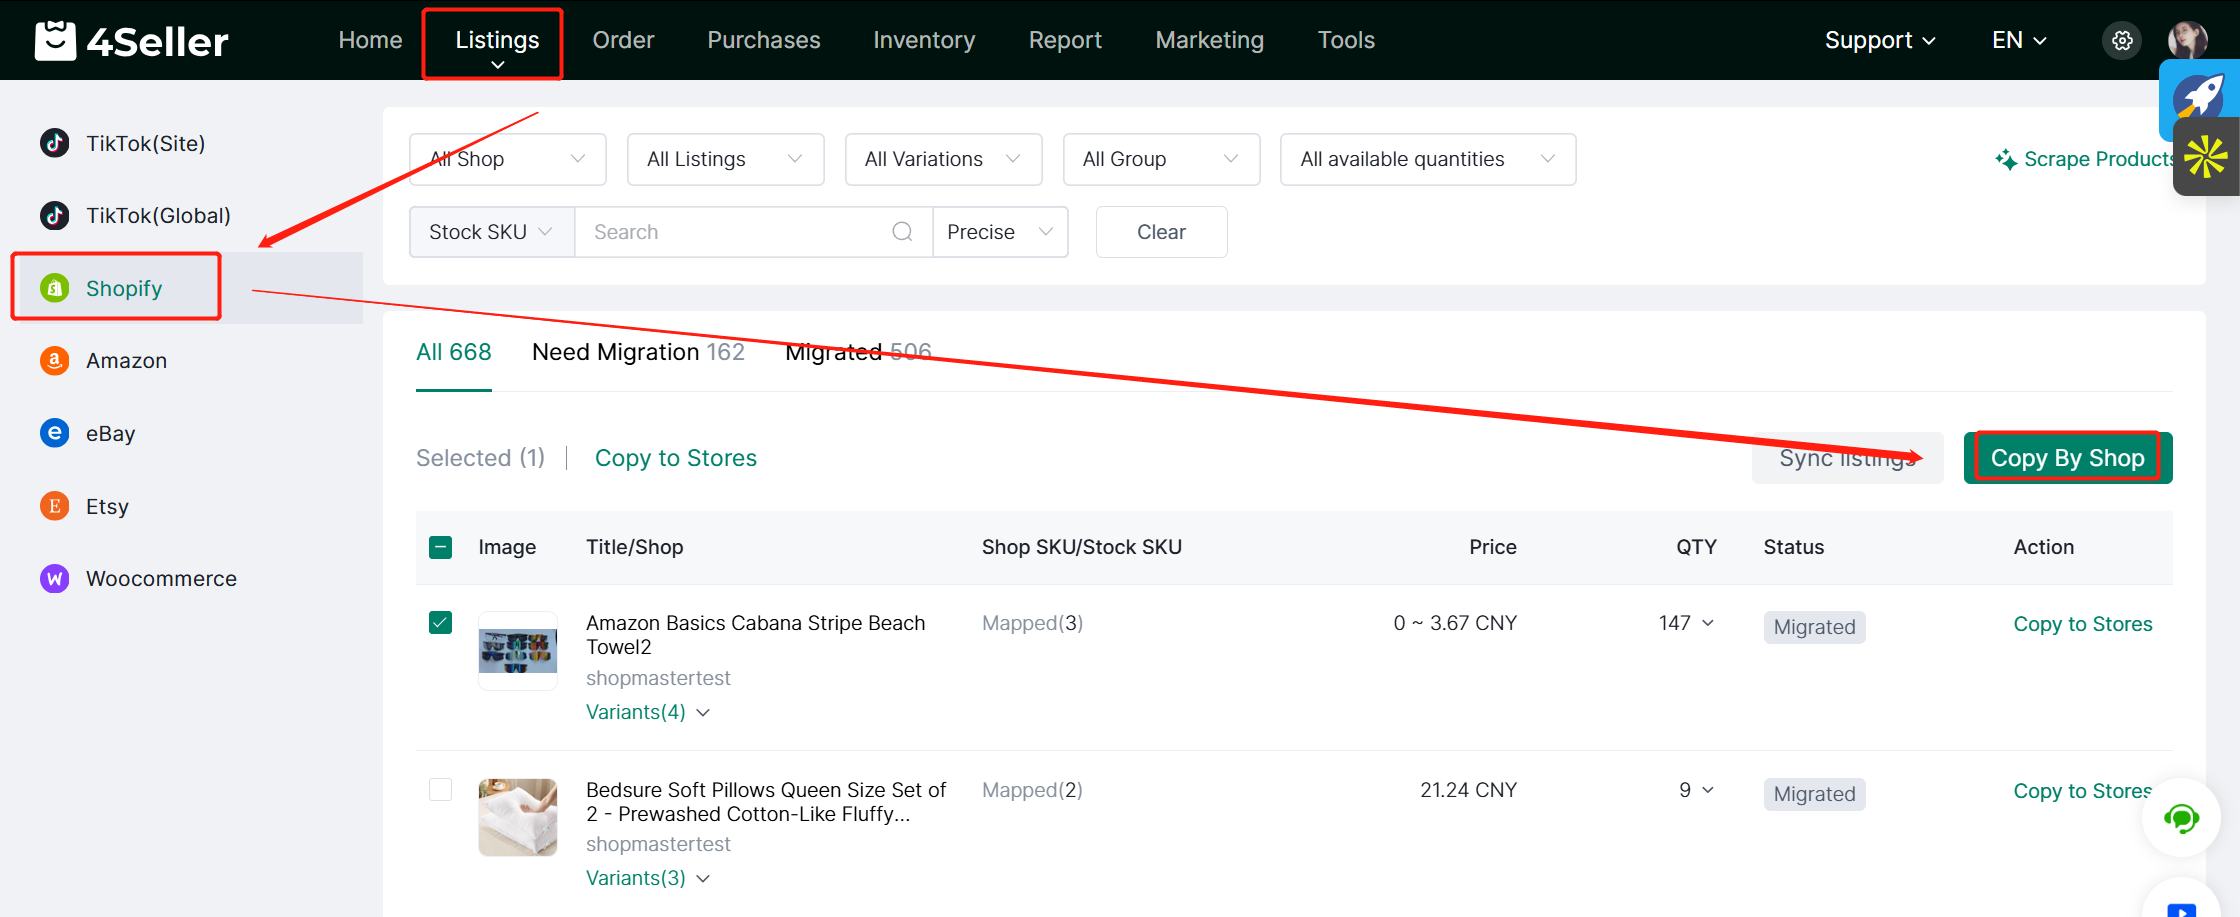Open the Bedsure pillows product thumbnail
This screenshot has height=917, width=2240.
point(518,817)
